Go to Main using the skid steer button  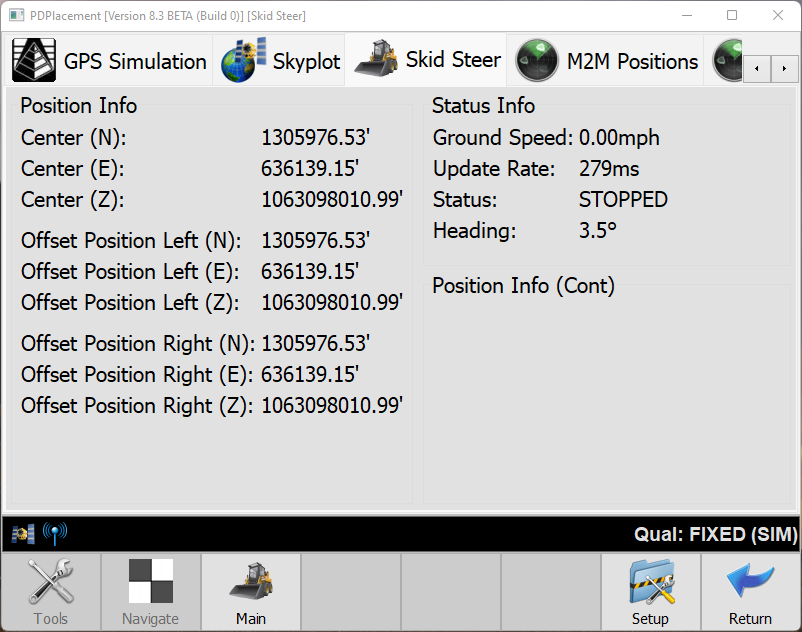(x=251, y=592)
